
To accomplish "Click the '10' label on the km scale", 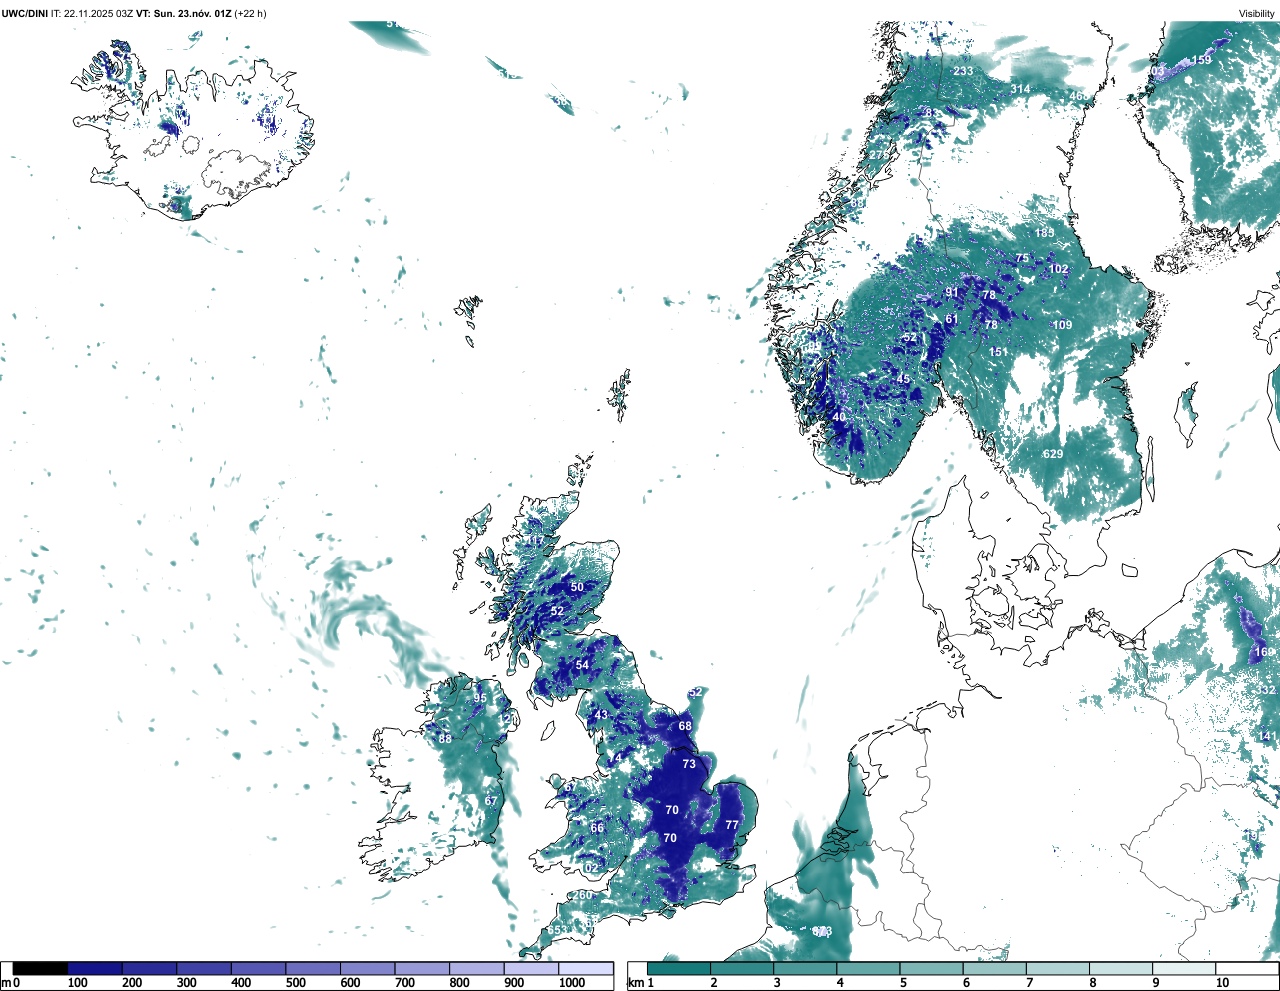I will click(1222, 984).
